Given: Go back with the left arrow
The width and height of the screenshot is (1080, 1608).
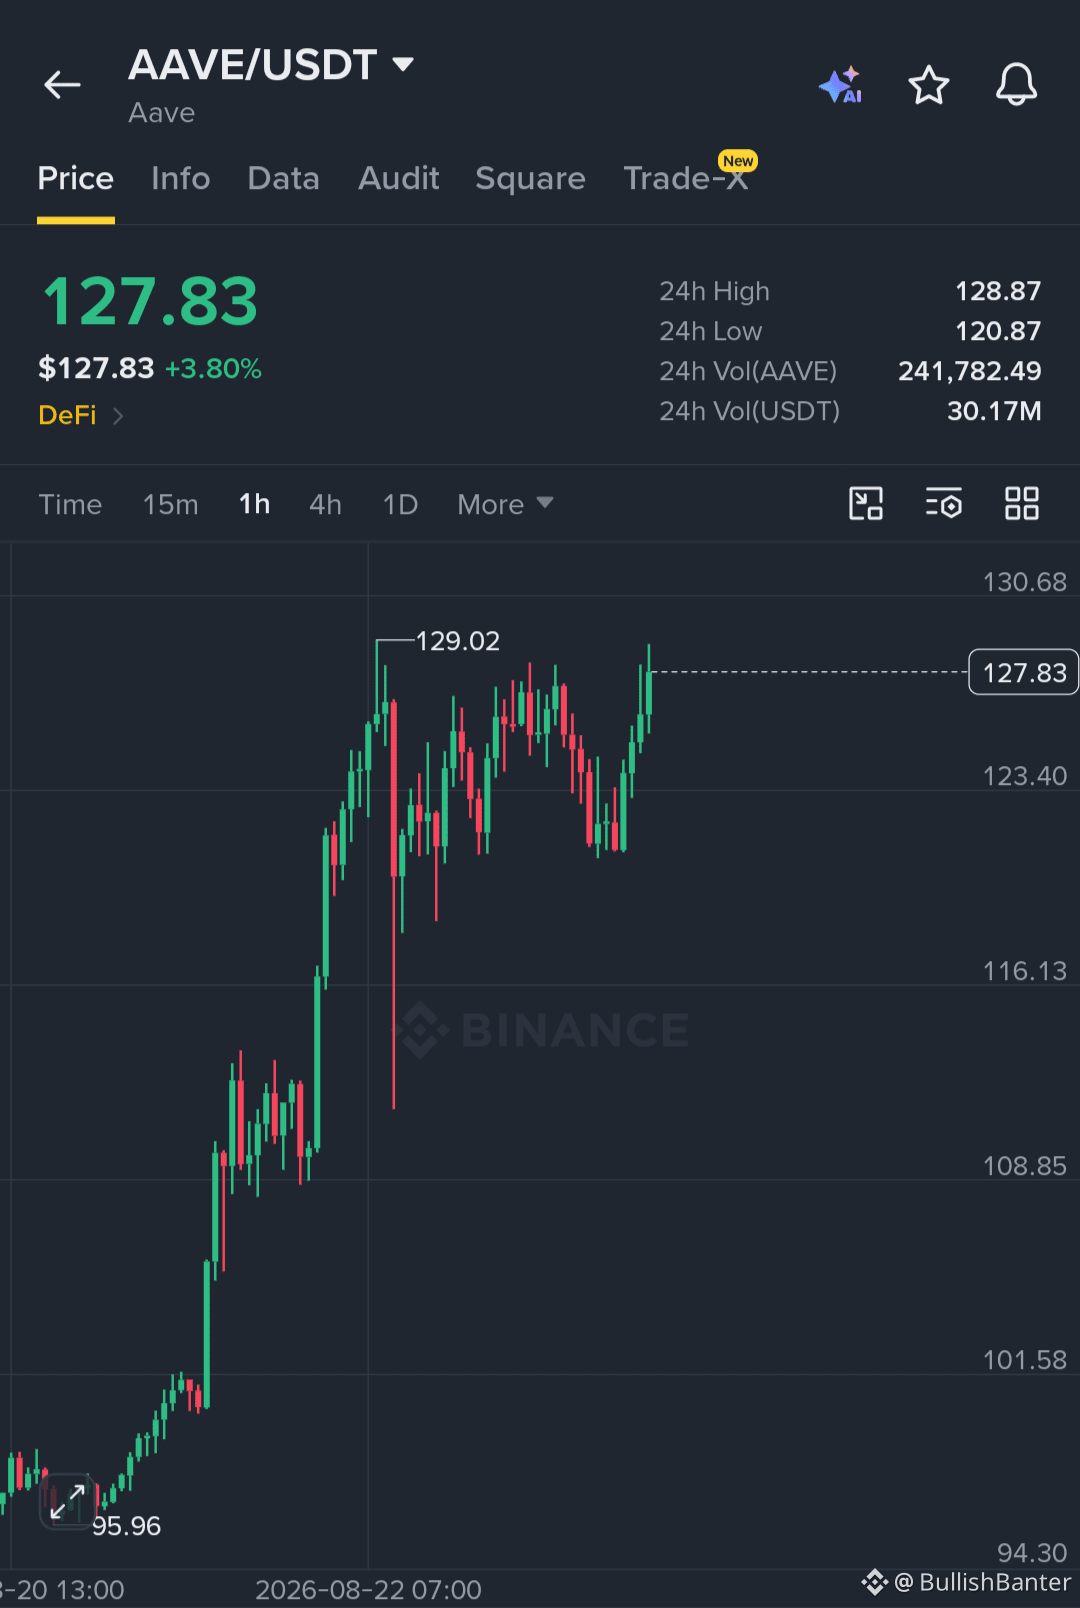Looking at the screenshot, I should click(x=62, y=85).
